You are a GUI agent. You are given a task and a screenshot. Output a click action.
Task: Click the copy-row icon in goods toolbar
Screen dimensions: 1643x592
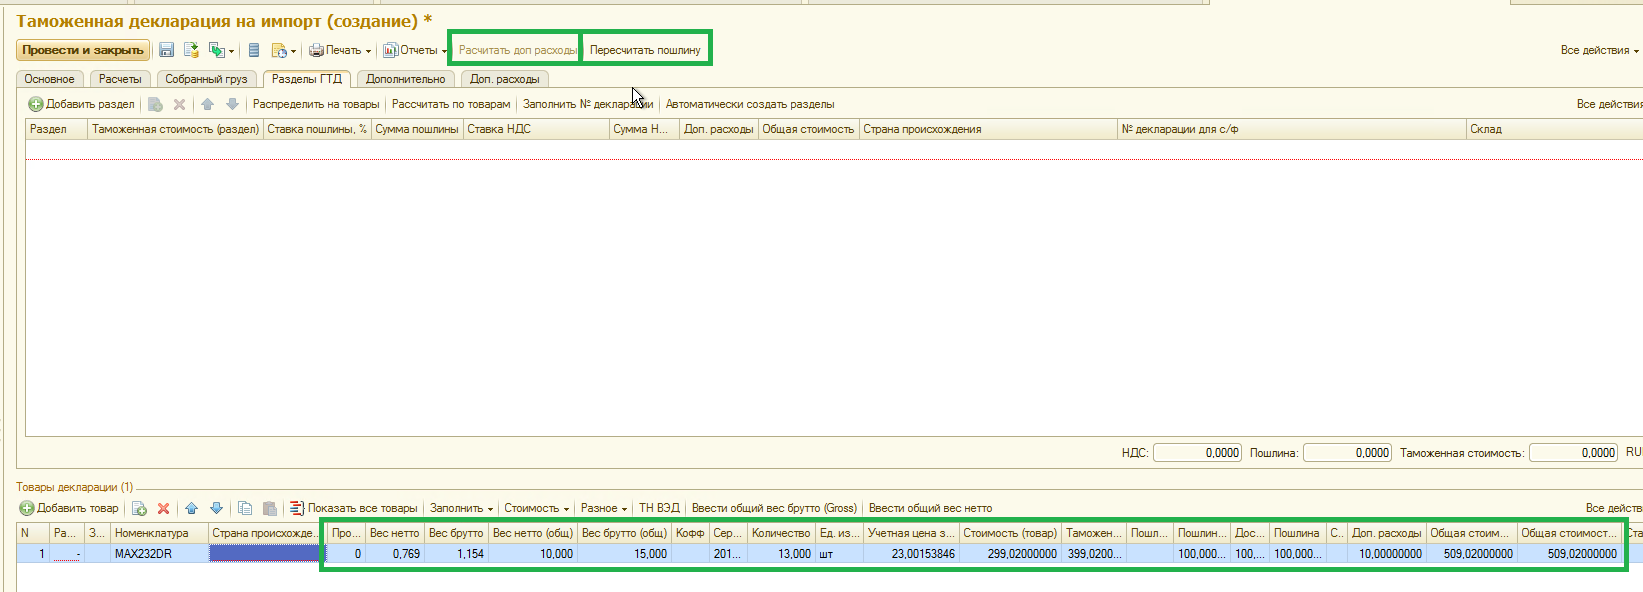tap(245, 508)
